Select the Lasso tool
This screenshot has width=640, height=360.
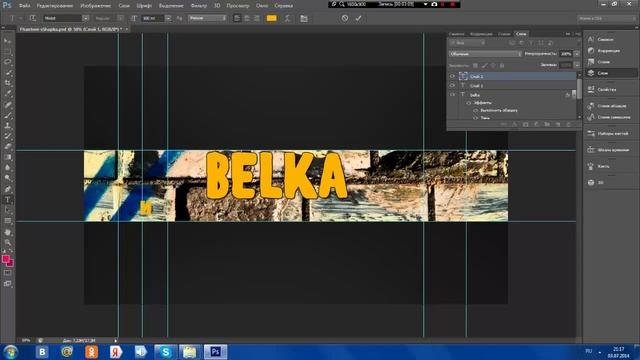tap(7, 62)
